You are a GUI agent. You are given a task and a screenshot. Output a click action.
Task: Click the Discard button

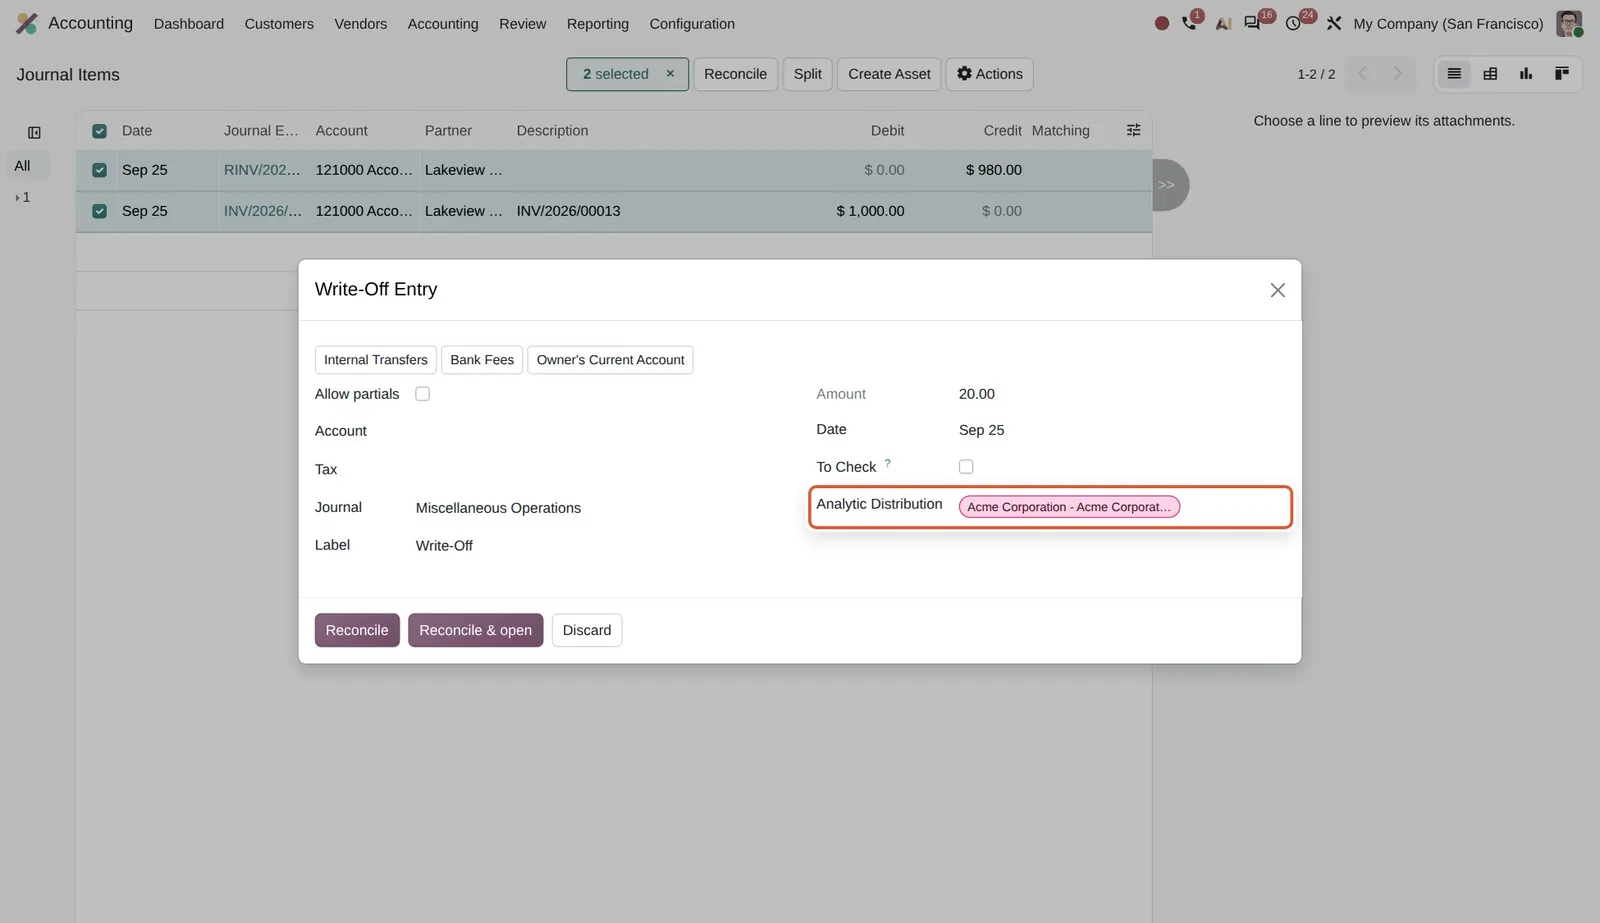click(x=587, y=630)
